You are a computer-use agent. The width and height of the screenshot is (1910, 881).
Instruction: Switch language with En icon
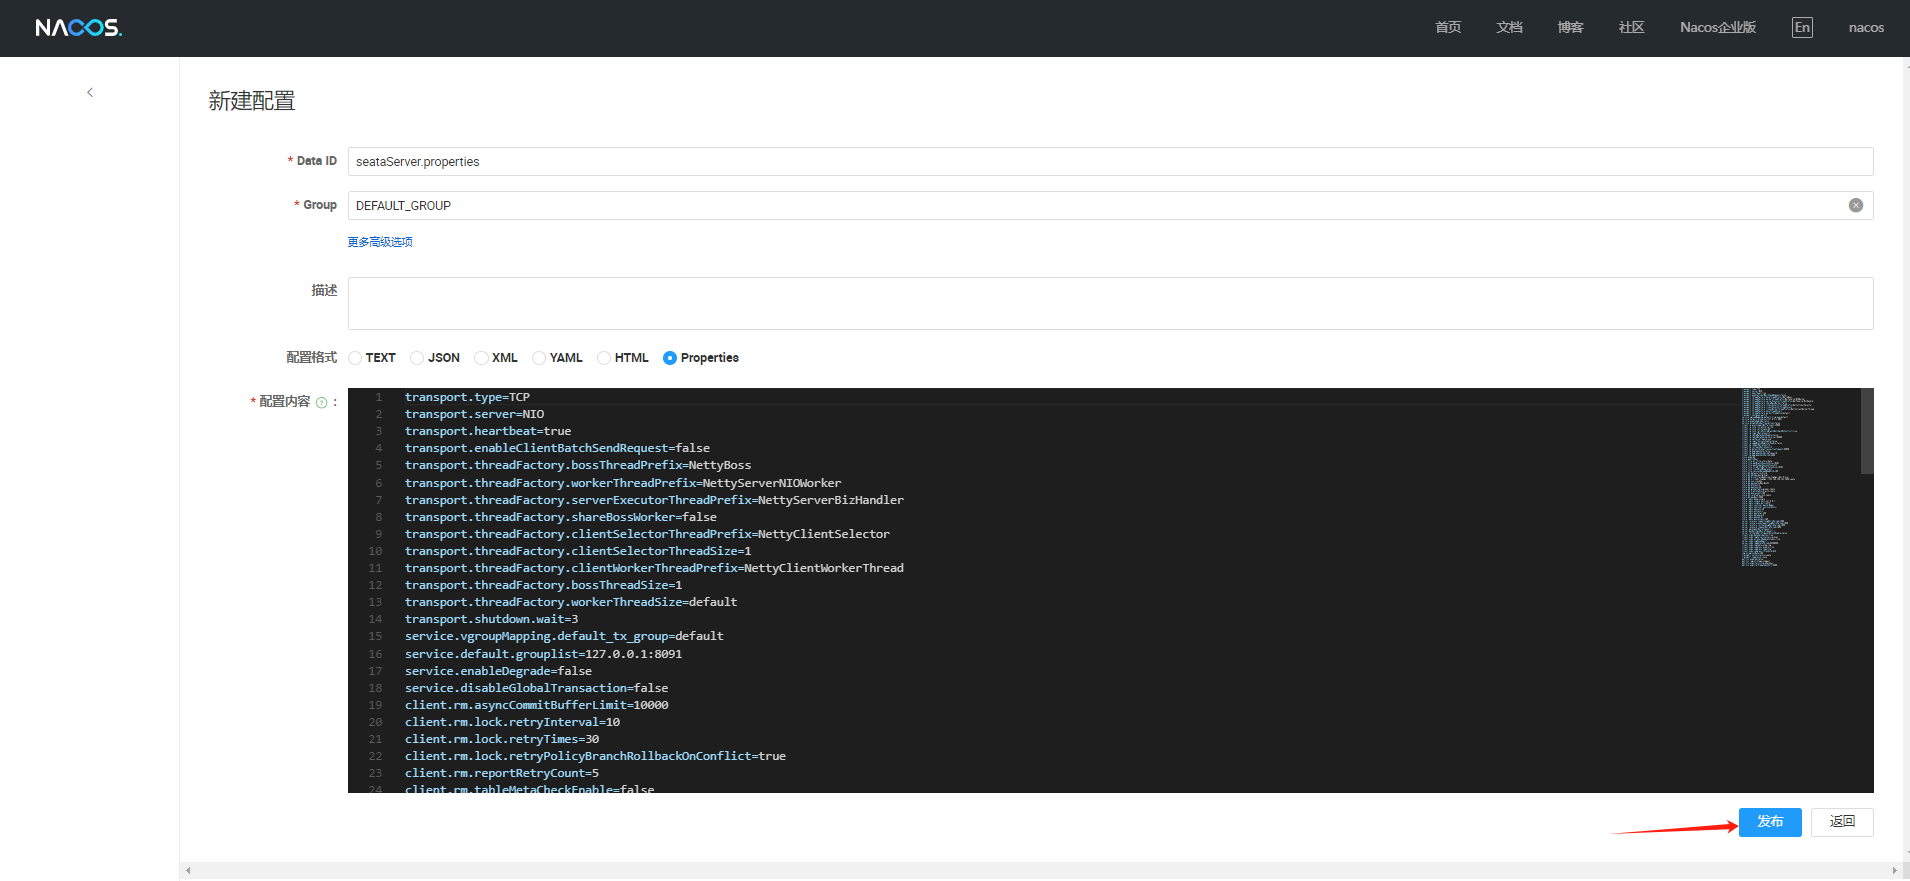click(x=1802, y=27)
